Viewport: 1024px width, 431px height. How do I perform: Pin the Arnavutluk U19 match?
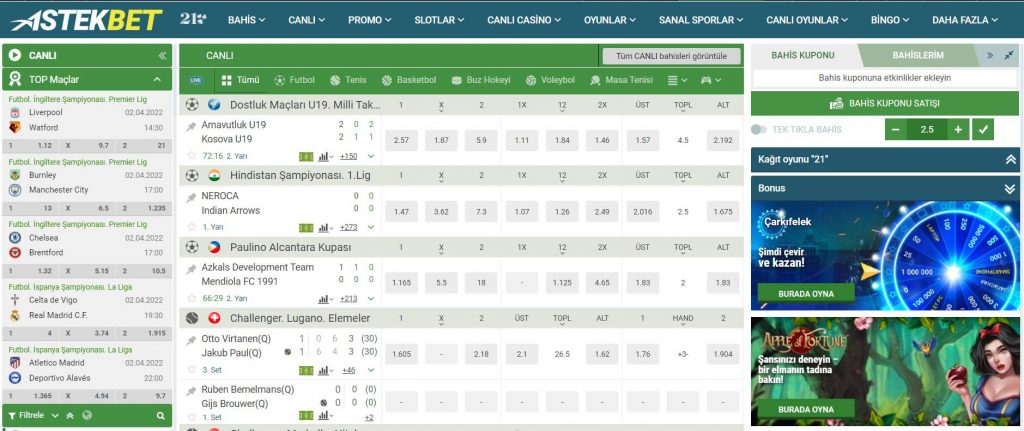pyautogui.click(x=191, y=127)
